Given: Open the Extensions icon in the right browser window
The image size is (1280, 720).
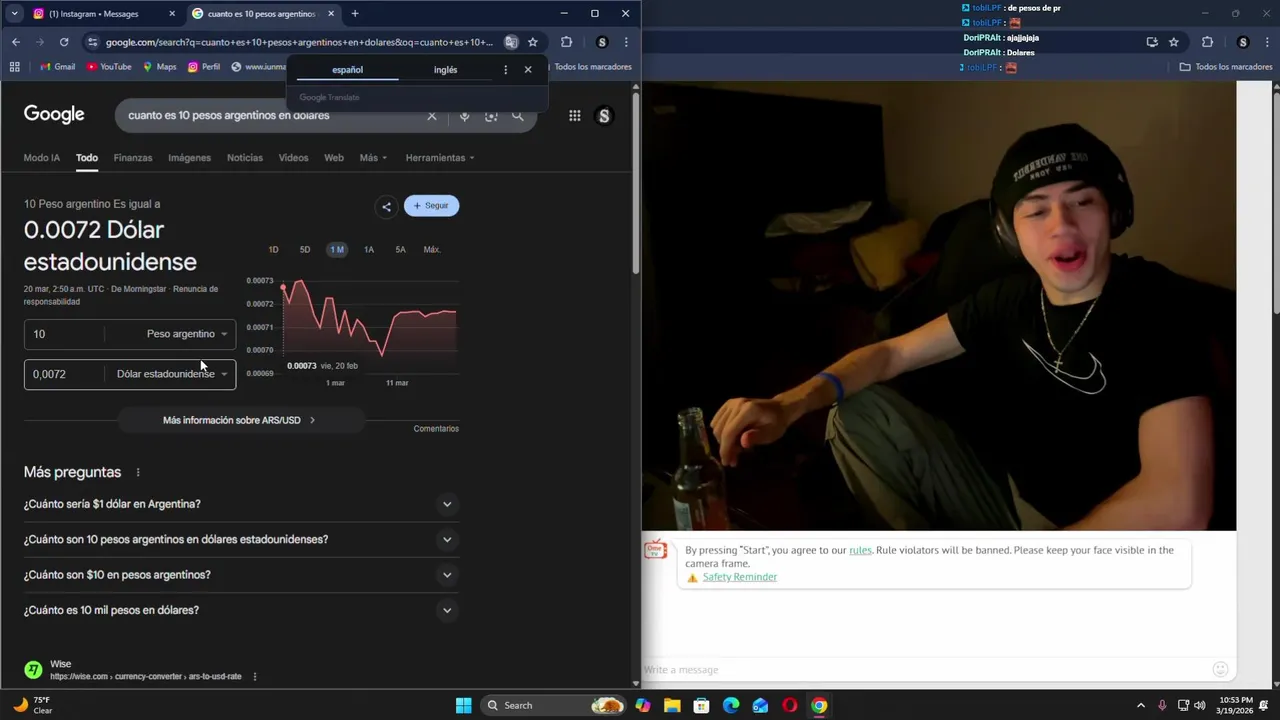Looking at the screenshot, I should [1207, 42].
